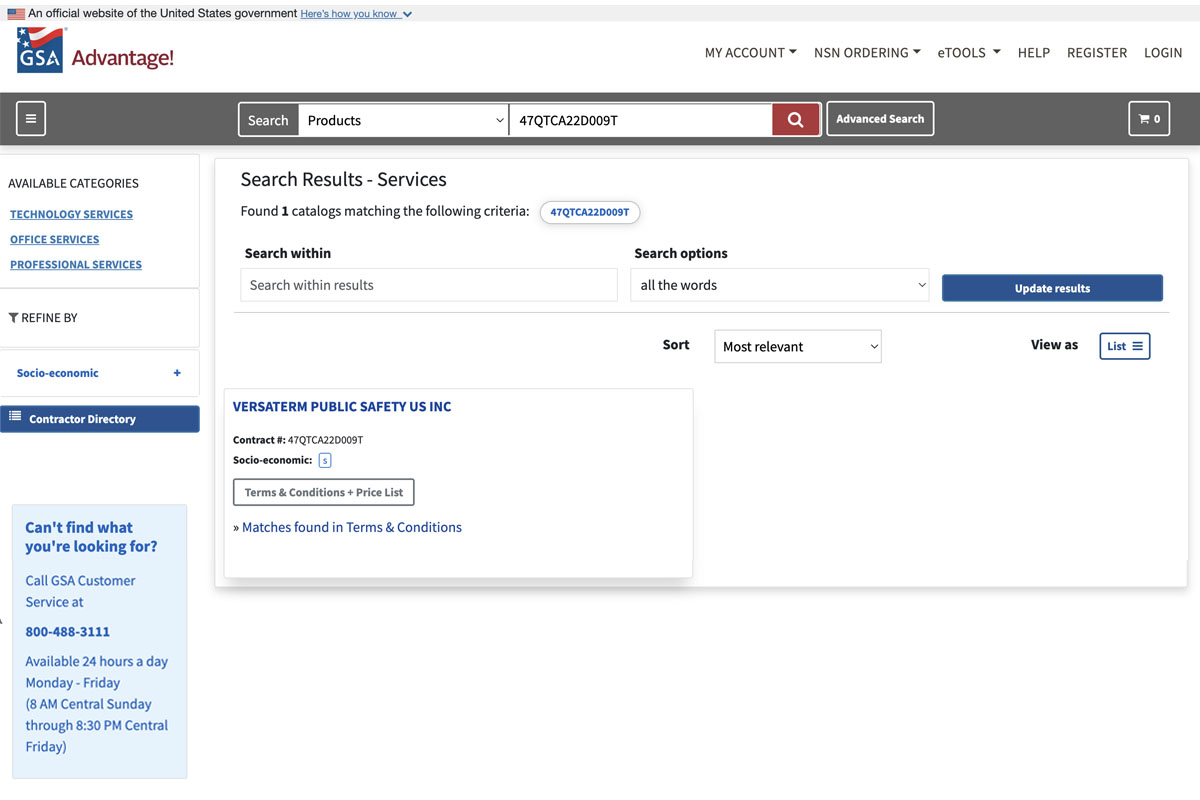Click LOGIN in top navigation
The image size is (1200, 800).
point(1163,53)
